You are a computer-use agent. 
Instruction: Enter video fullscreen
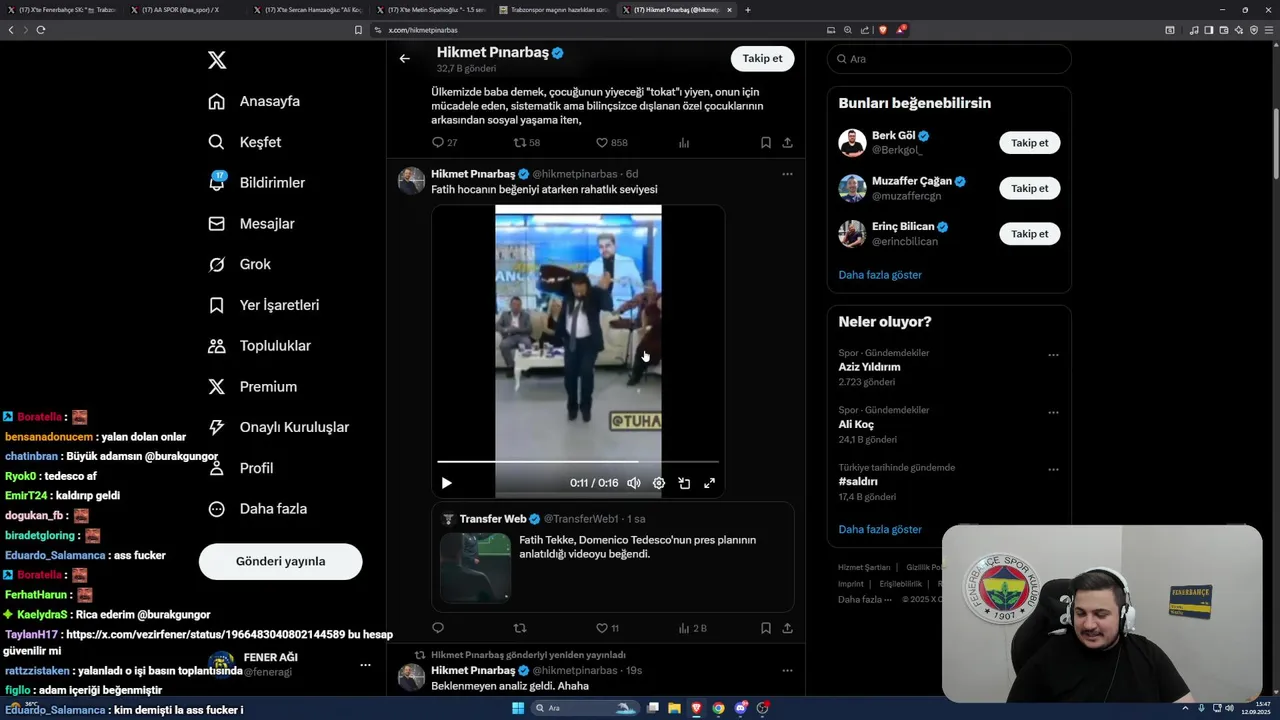click(x=709, y=483)
